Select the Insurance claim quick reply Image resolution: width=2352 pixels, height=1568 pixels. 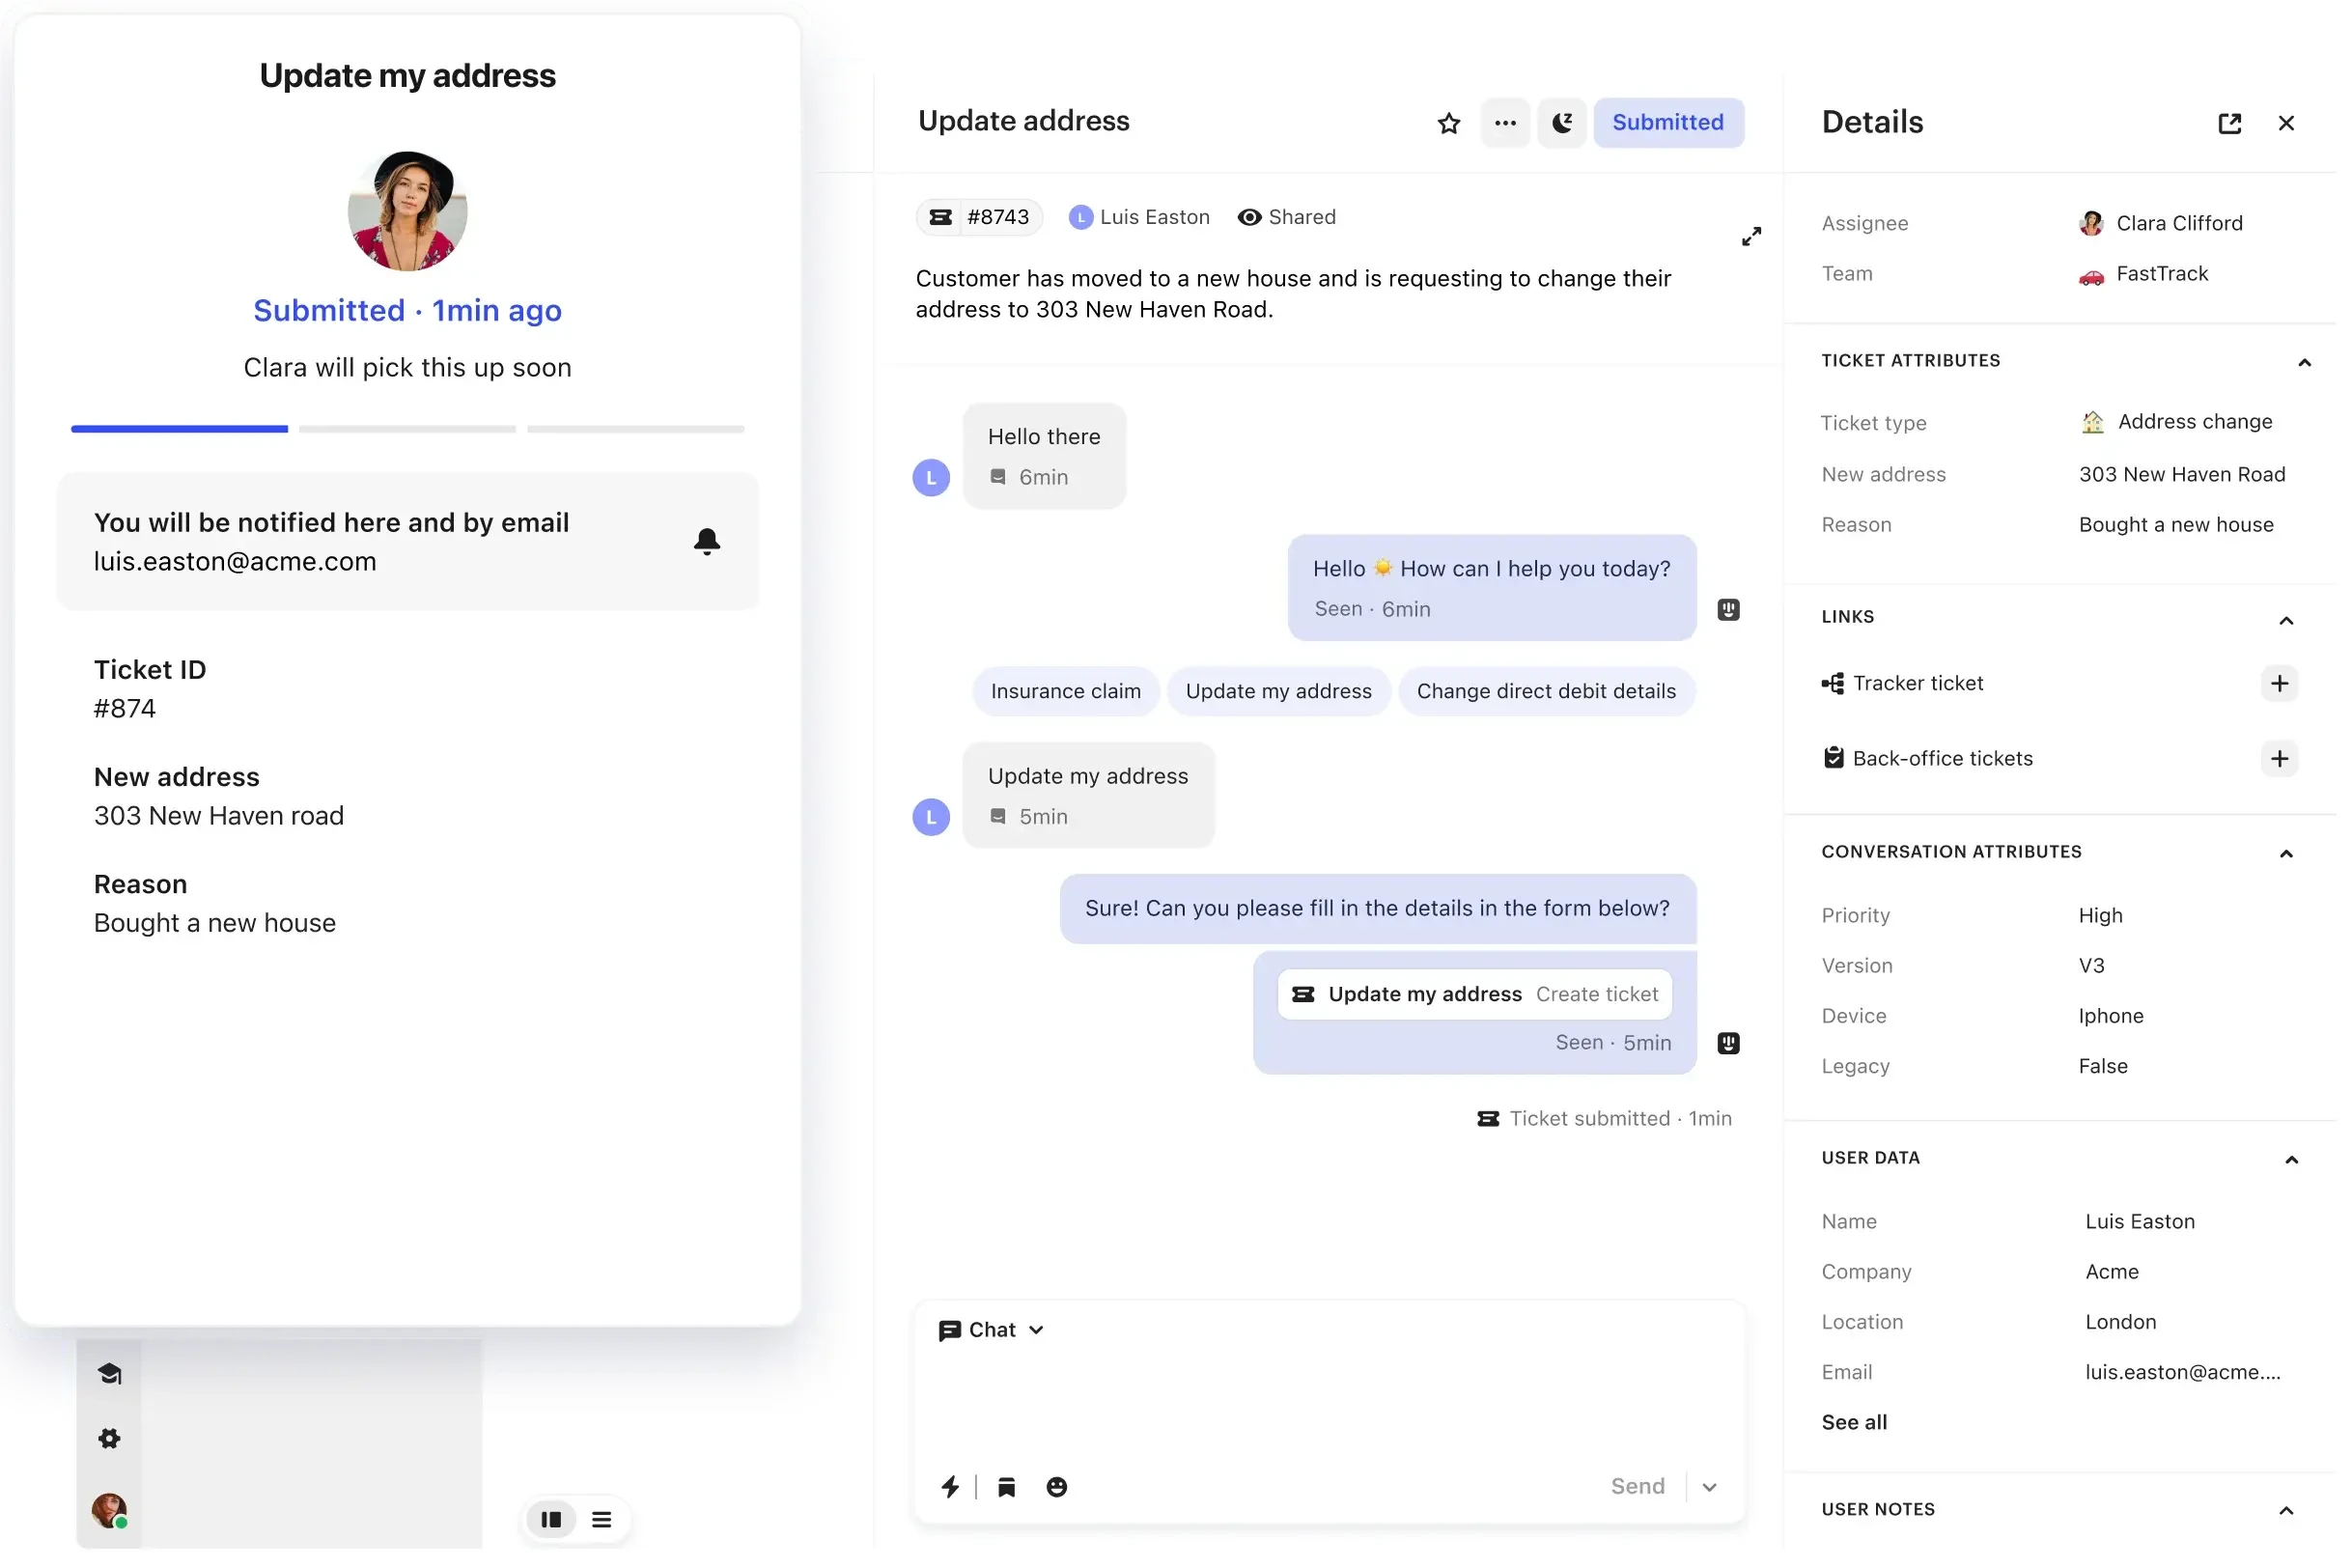[1065, 691]
